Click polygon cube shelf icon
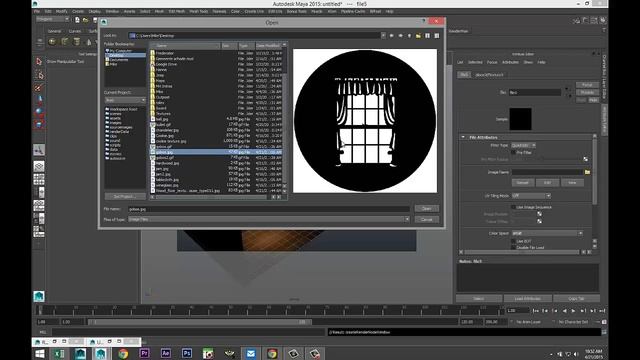640x360 pixels. pos(64,42)
